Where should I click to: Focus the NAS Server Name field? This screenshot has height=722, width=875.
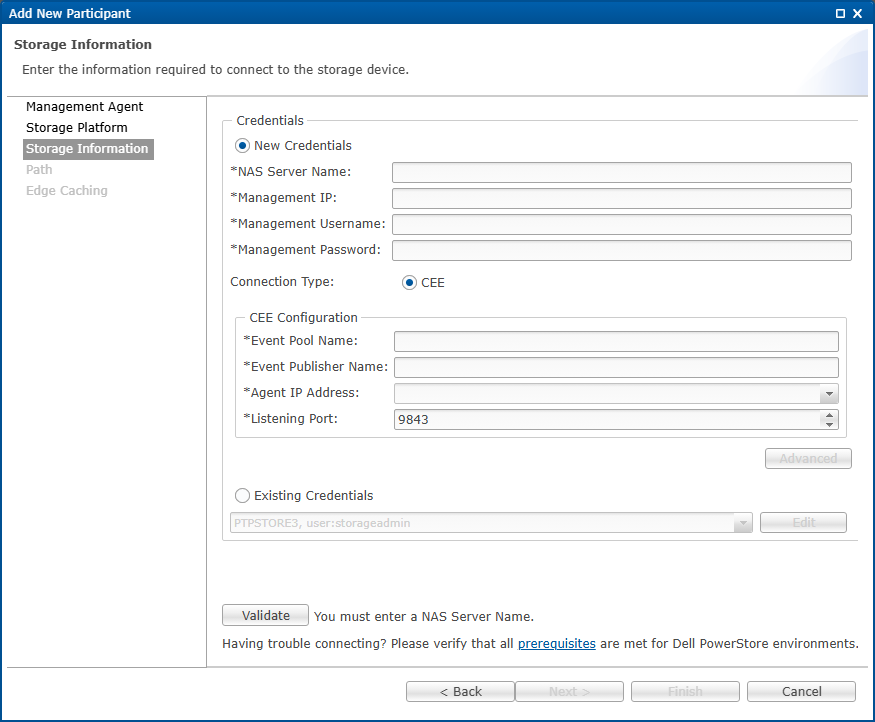click(x=622, y=172)
